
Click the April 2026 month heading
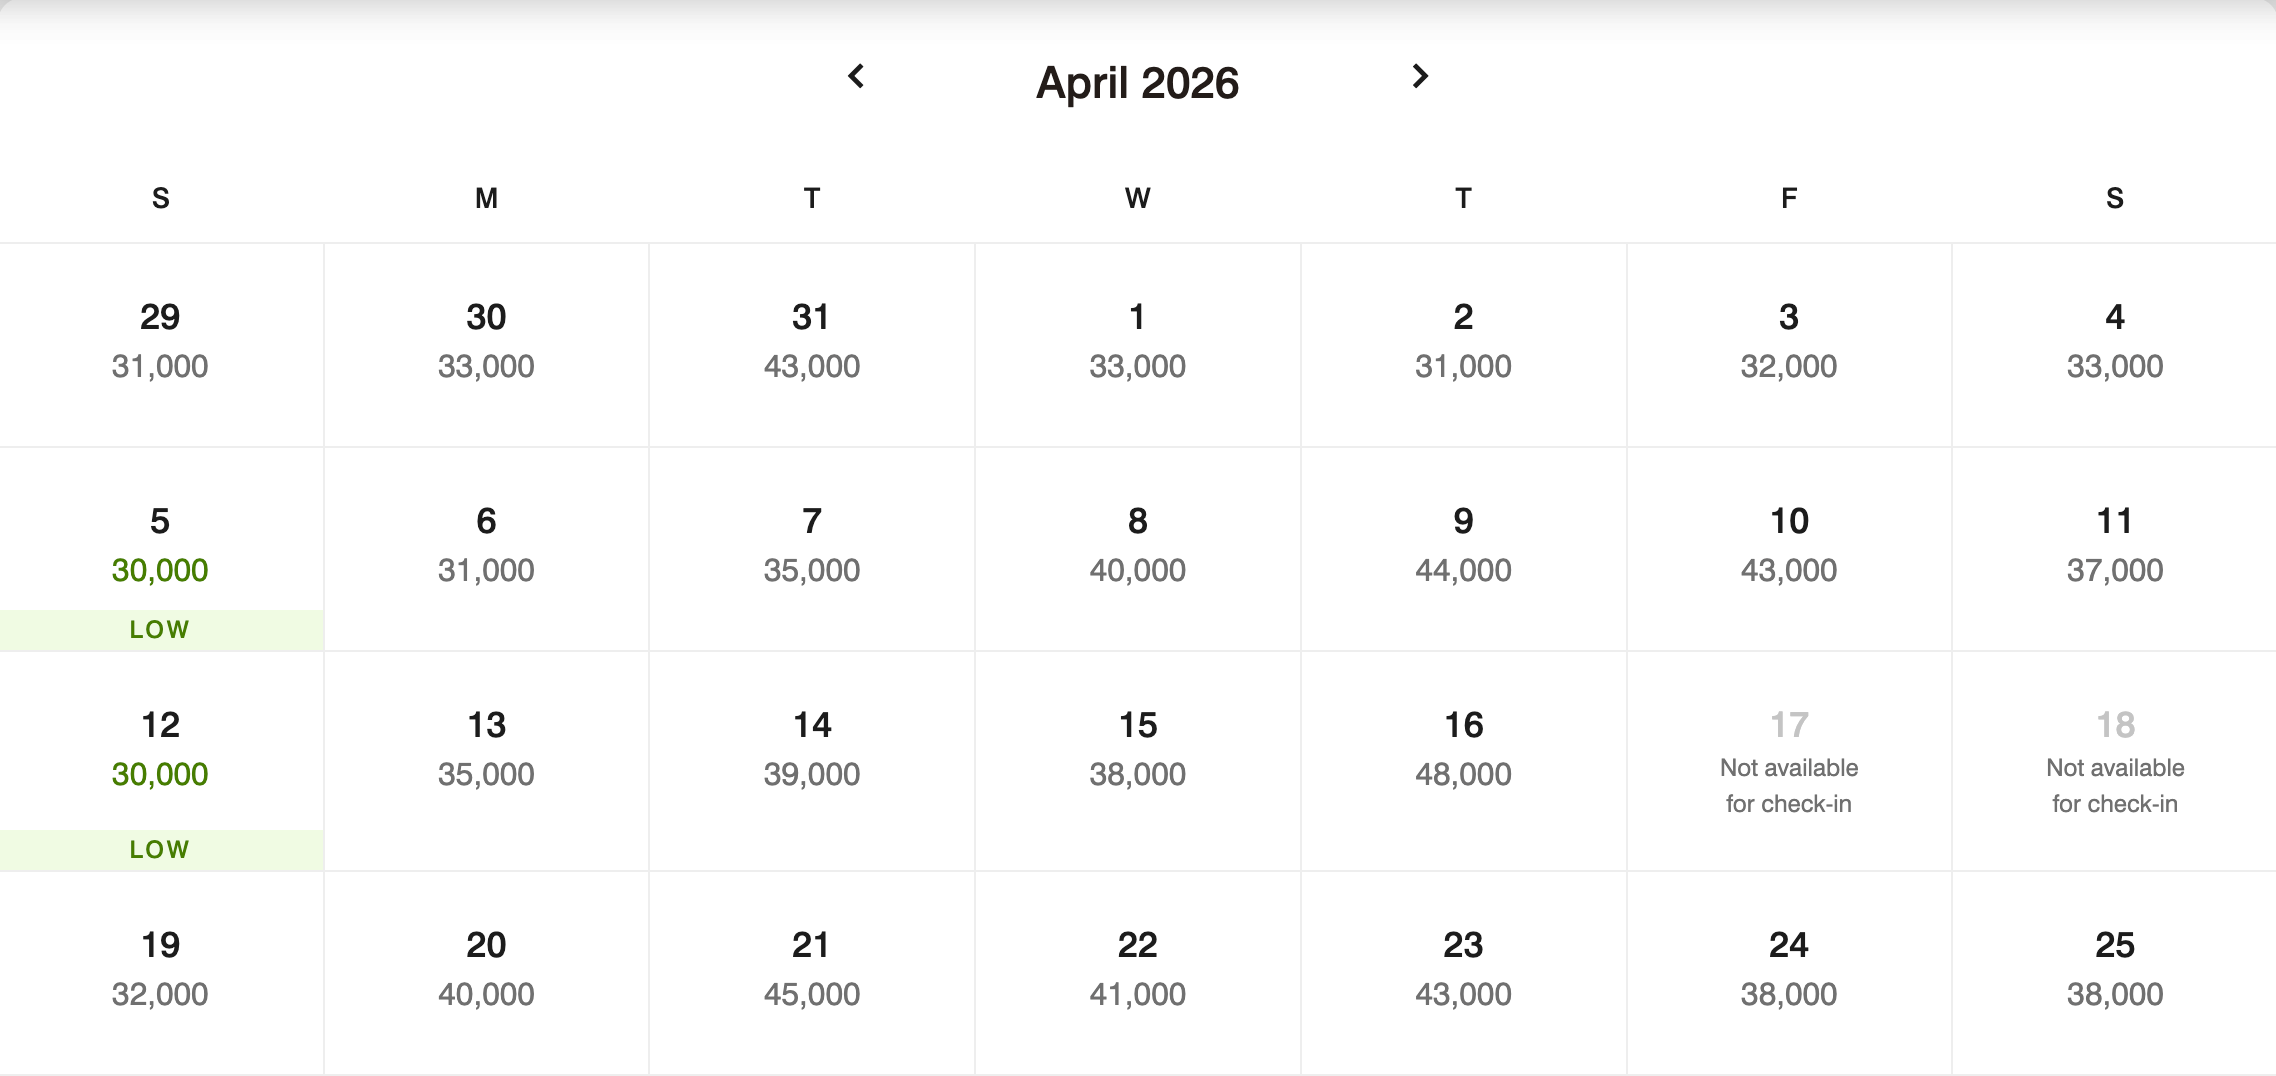tap(1137, 83)
